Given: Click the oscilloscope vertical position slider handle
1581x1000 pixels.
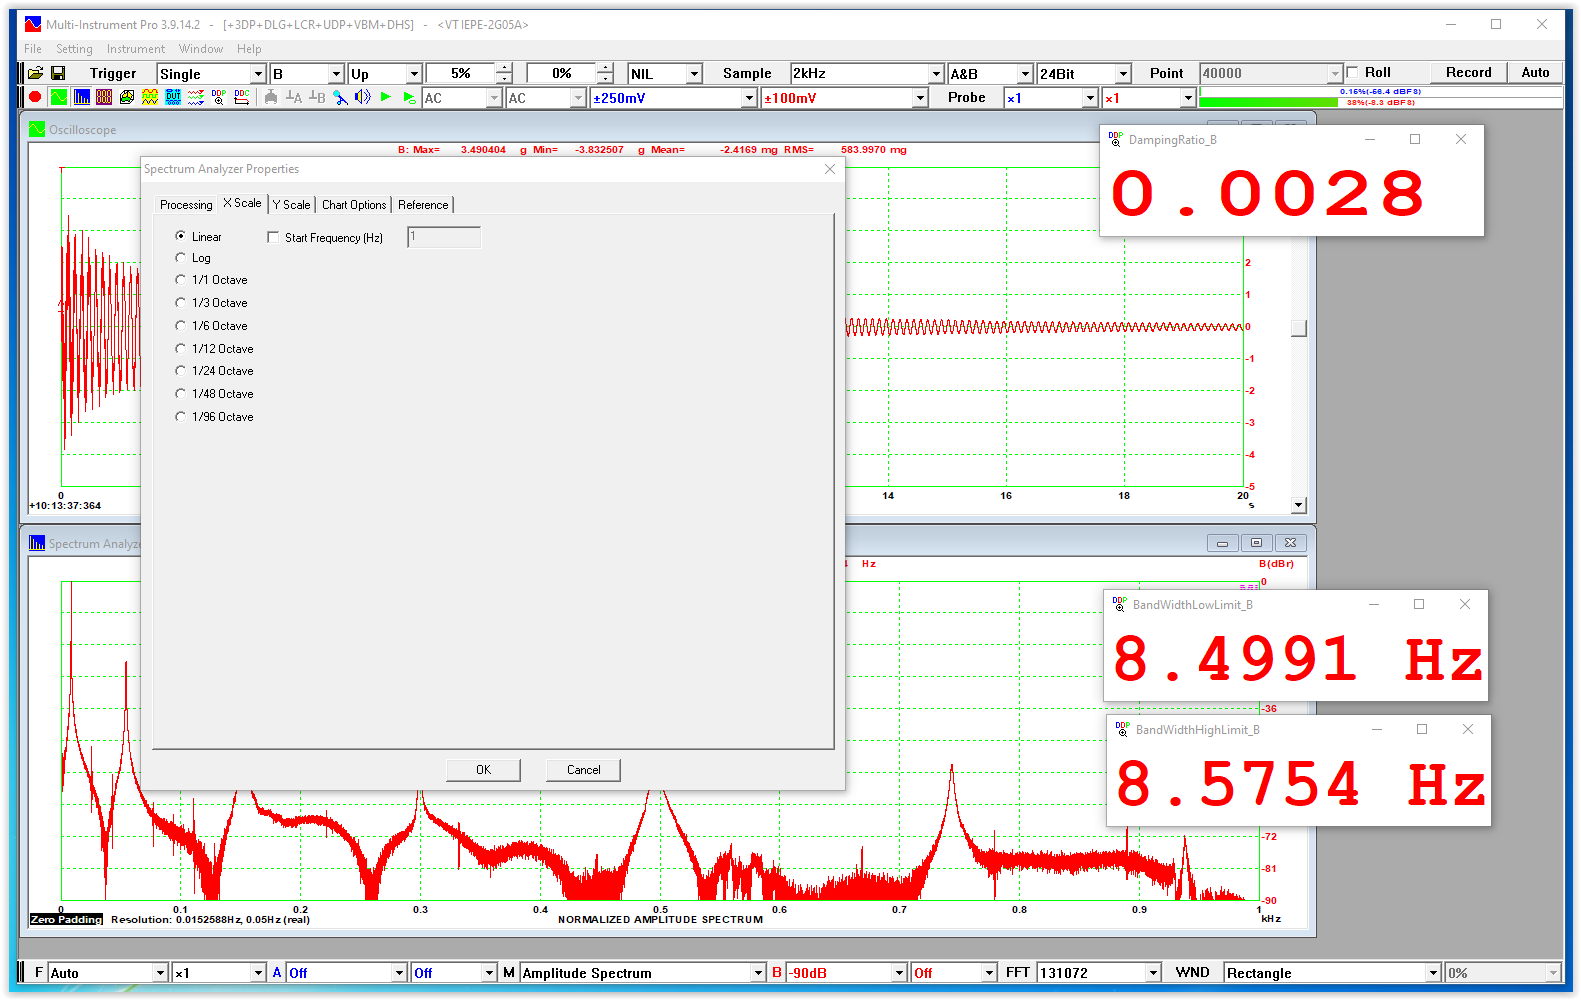Looking at the screenshot, I should [x=1299, y=328].
